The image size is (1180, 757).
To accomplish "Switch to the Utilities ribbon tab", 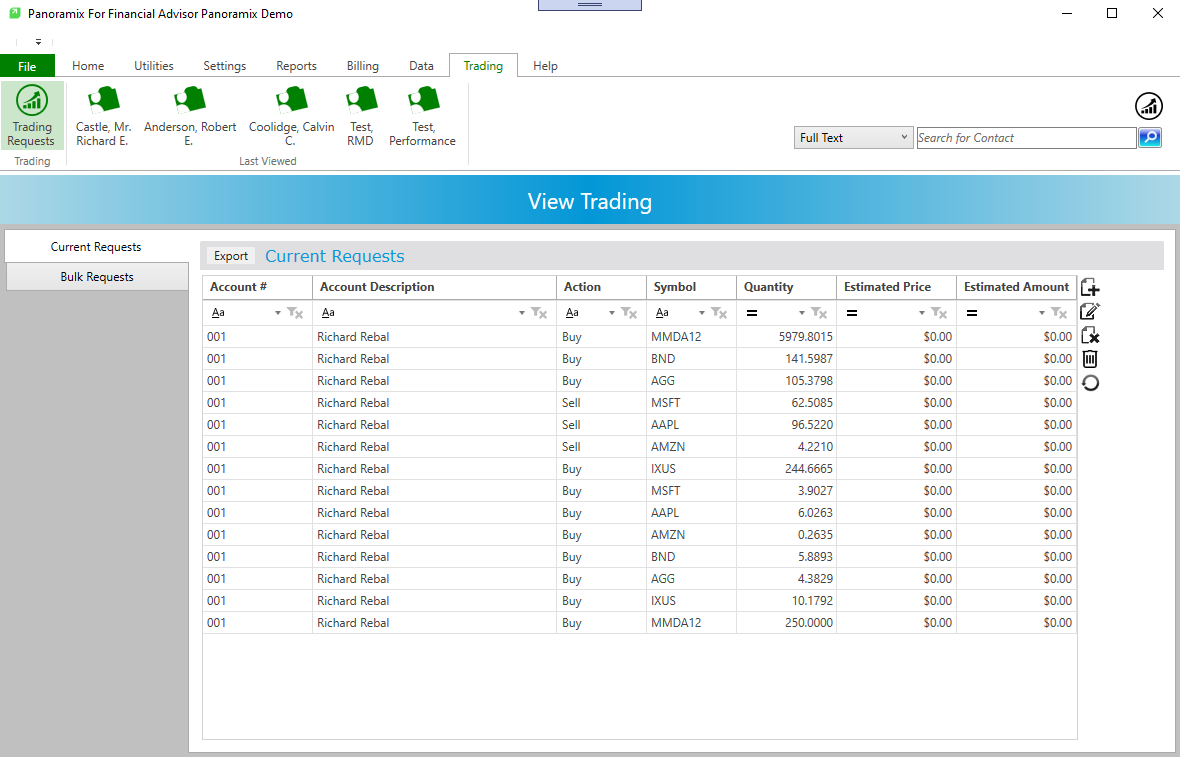I will coord(154,66).
